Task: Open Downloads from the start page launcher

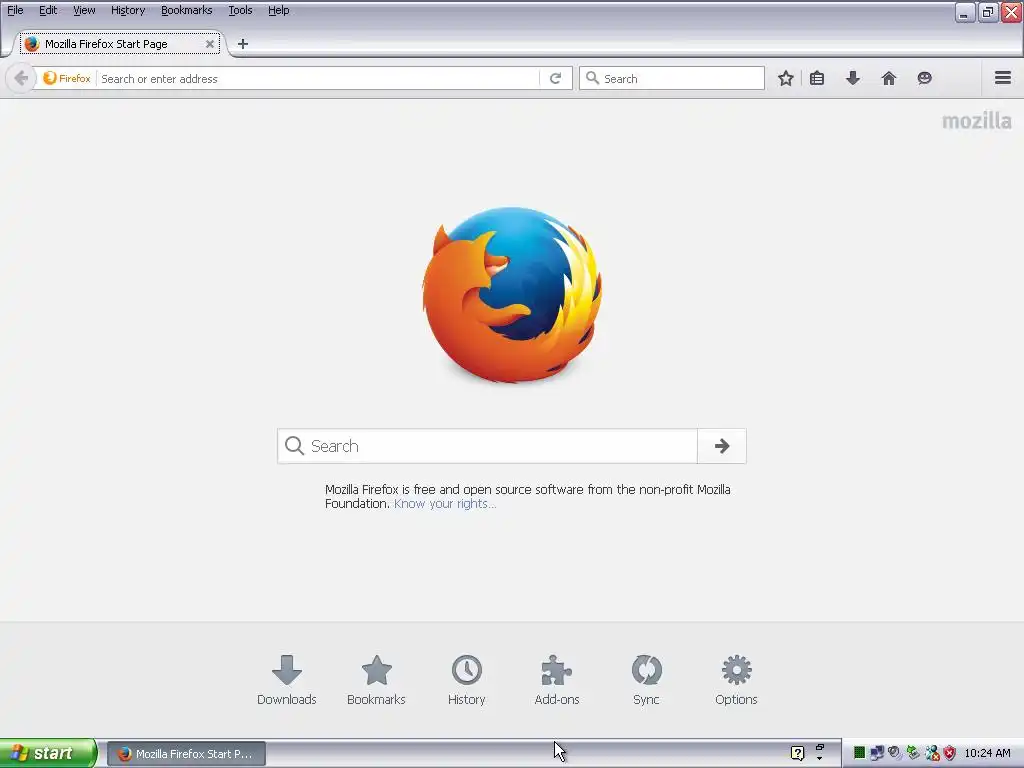Action: (287, 680)
